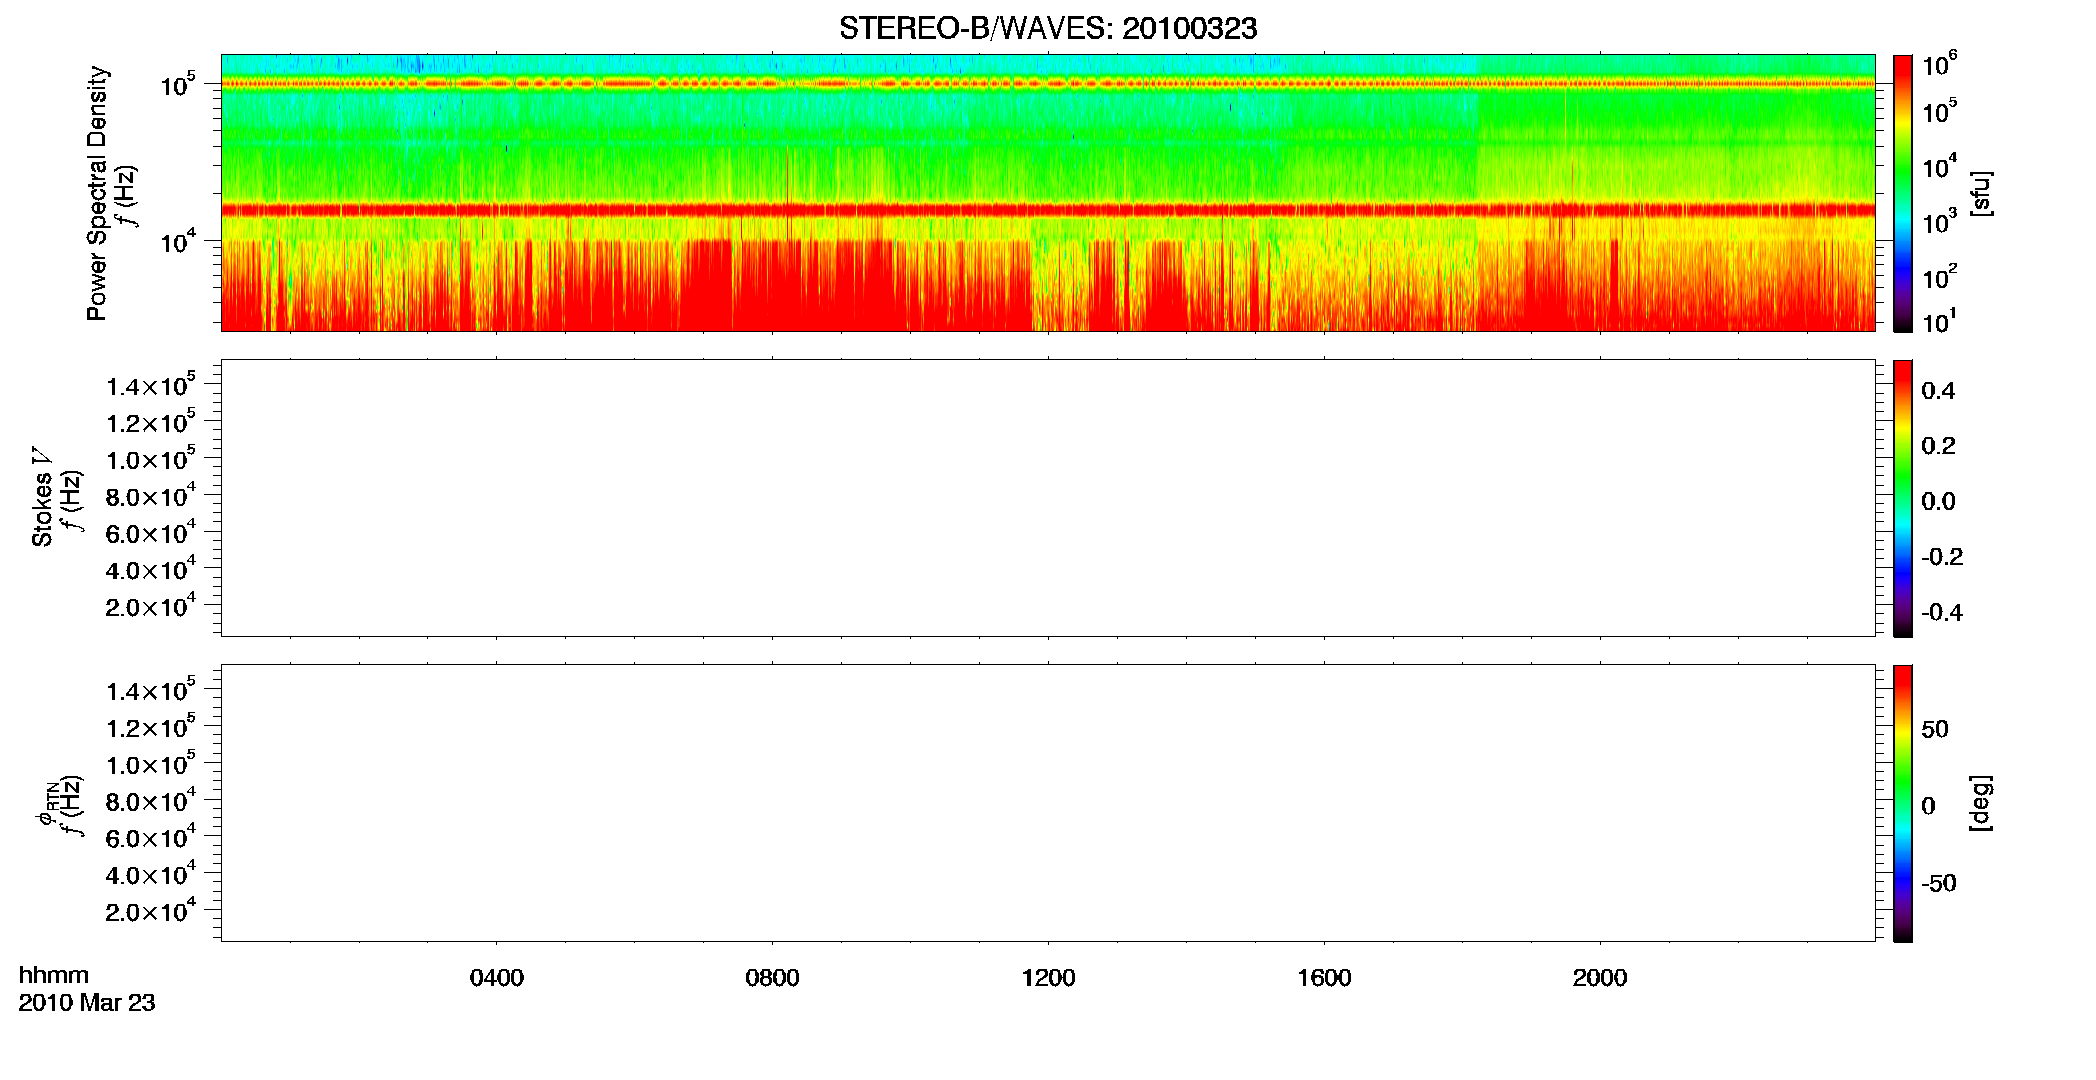Click the [sfu] unit label
The height and width of the screenshot is (1080, 2096).
click(1981, 193)
